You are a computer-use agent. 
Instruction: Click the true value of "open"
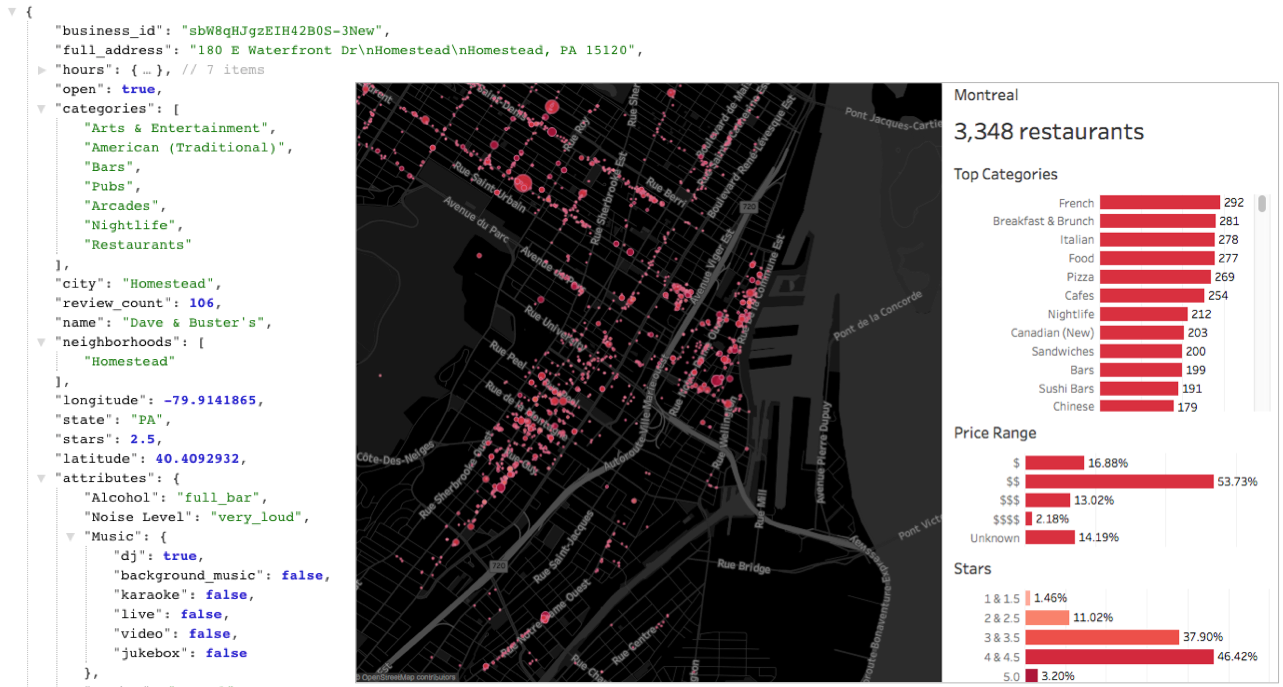(x=140, y=89)
